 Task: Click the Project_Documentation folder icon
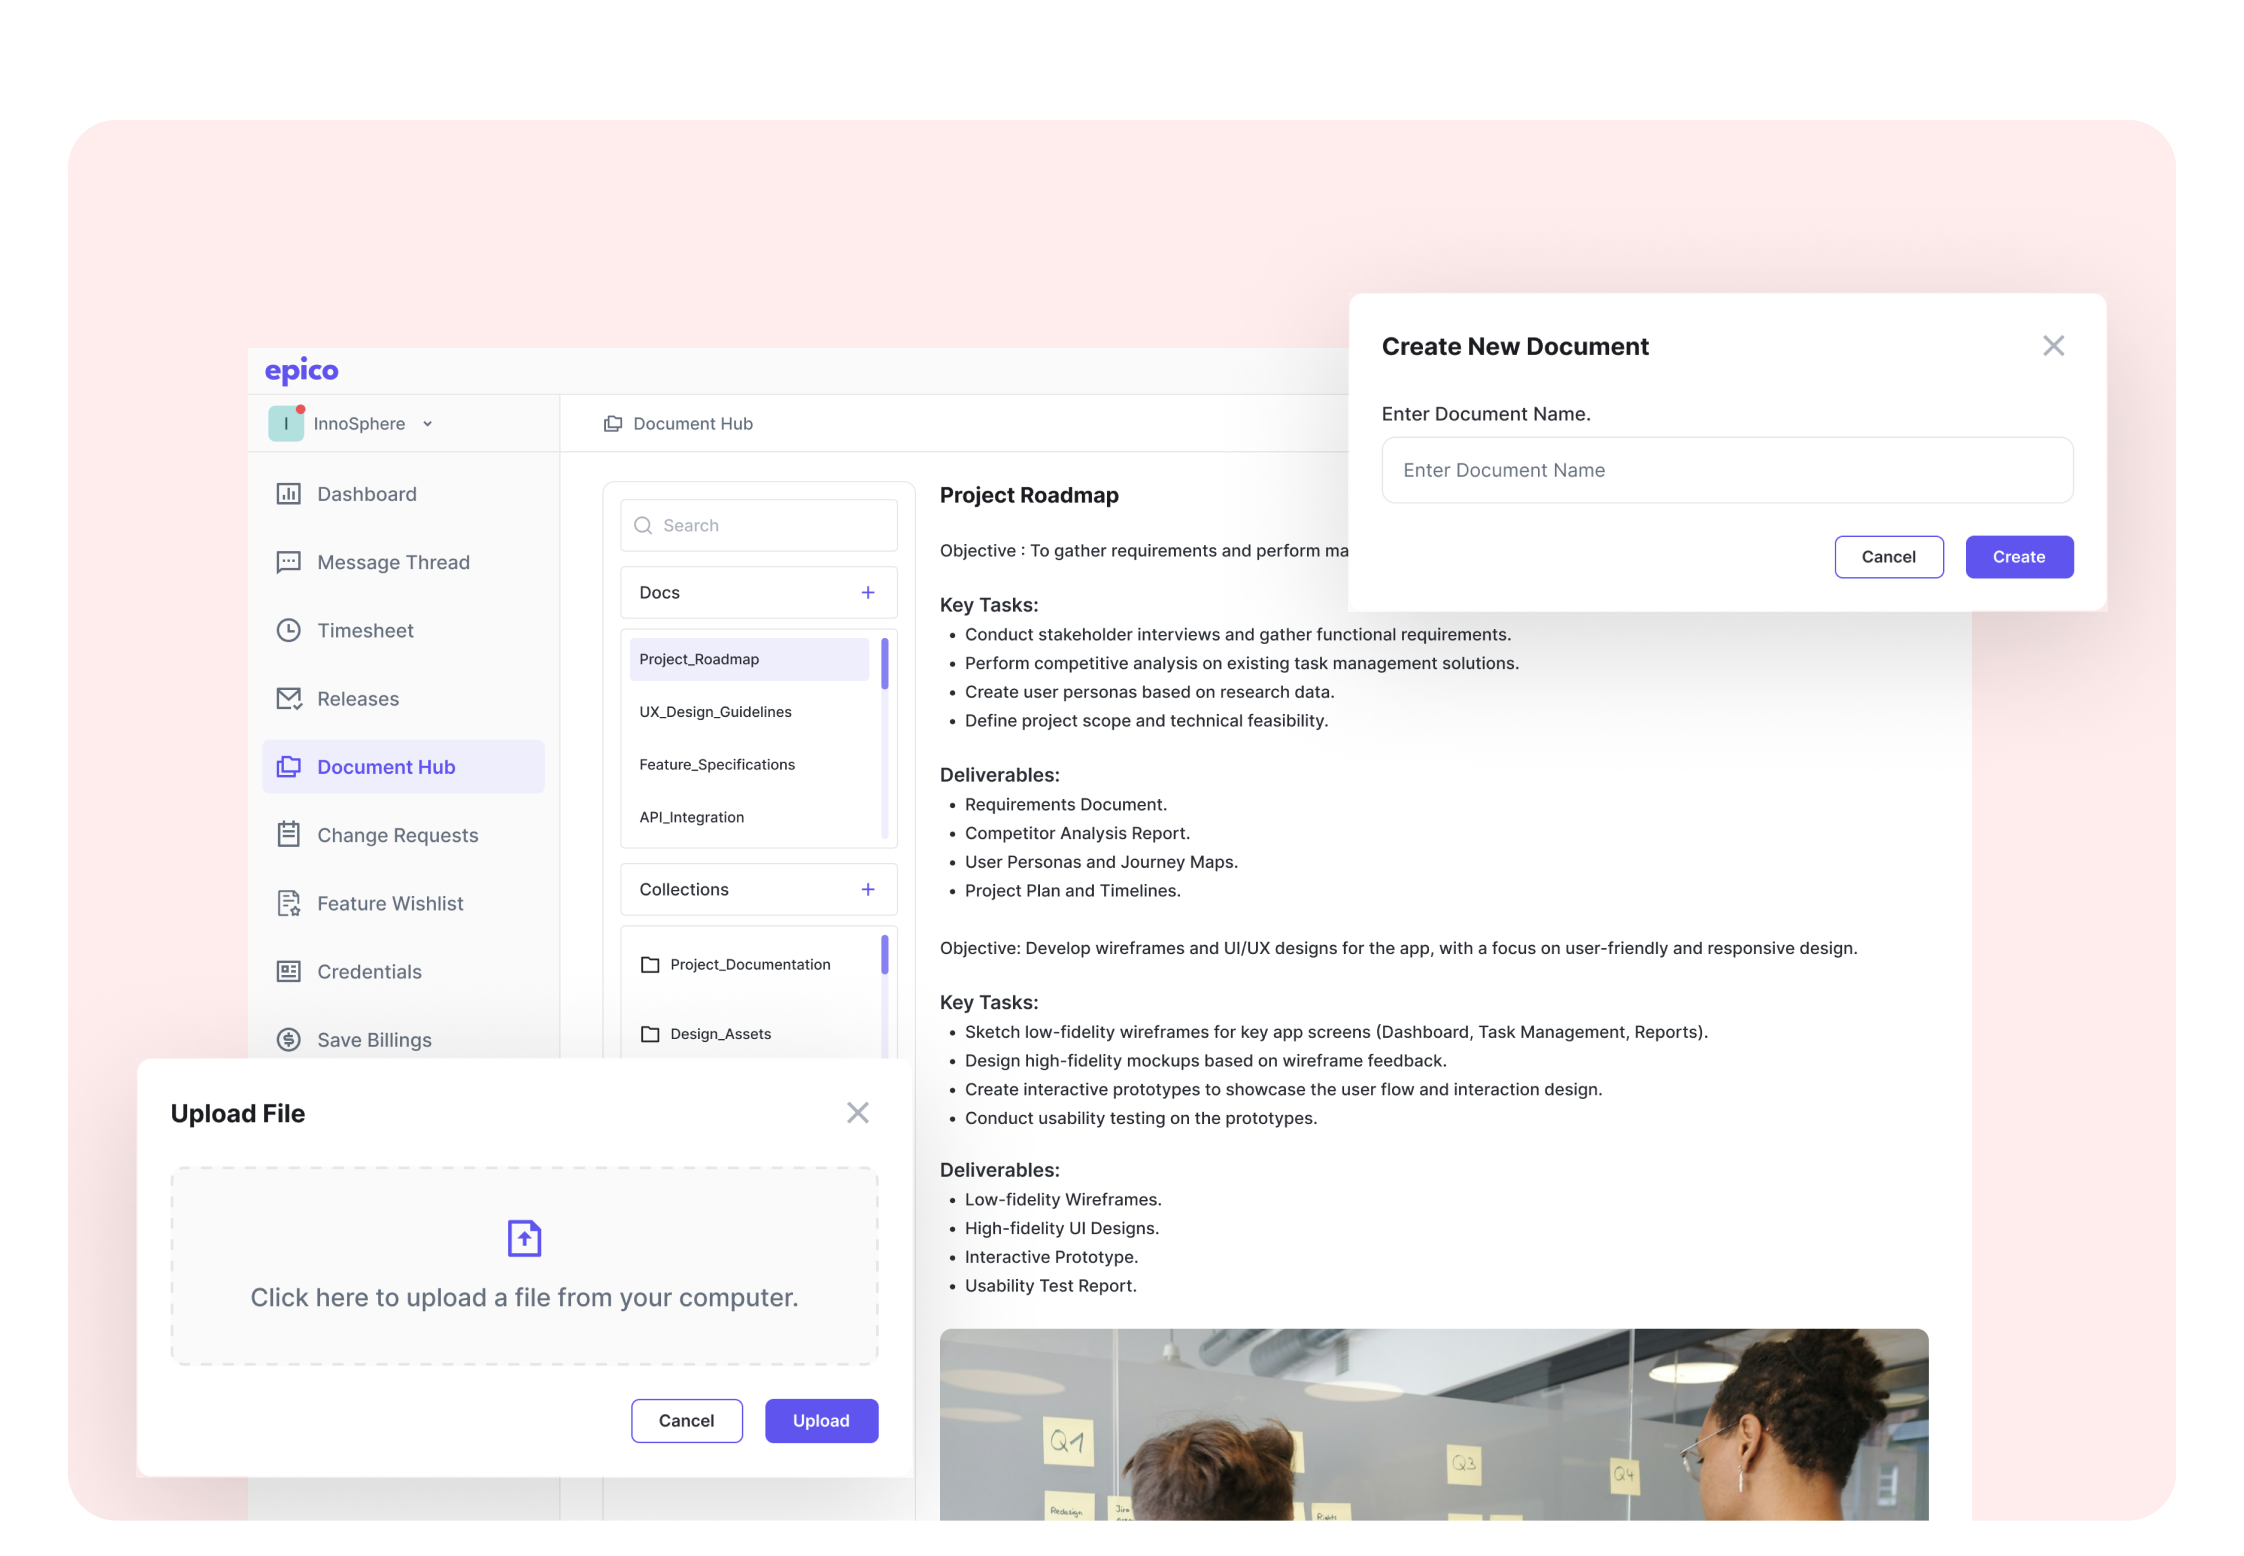tap(650, 965)
